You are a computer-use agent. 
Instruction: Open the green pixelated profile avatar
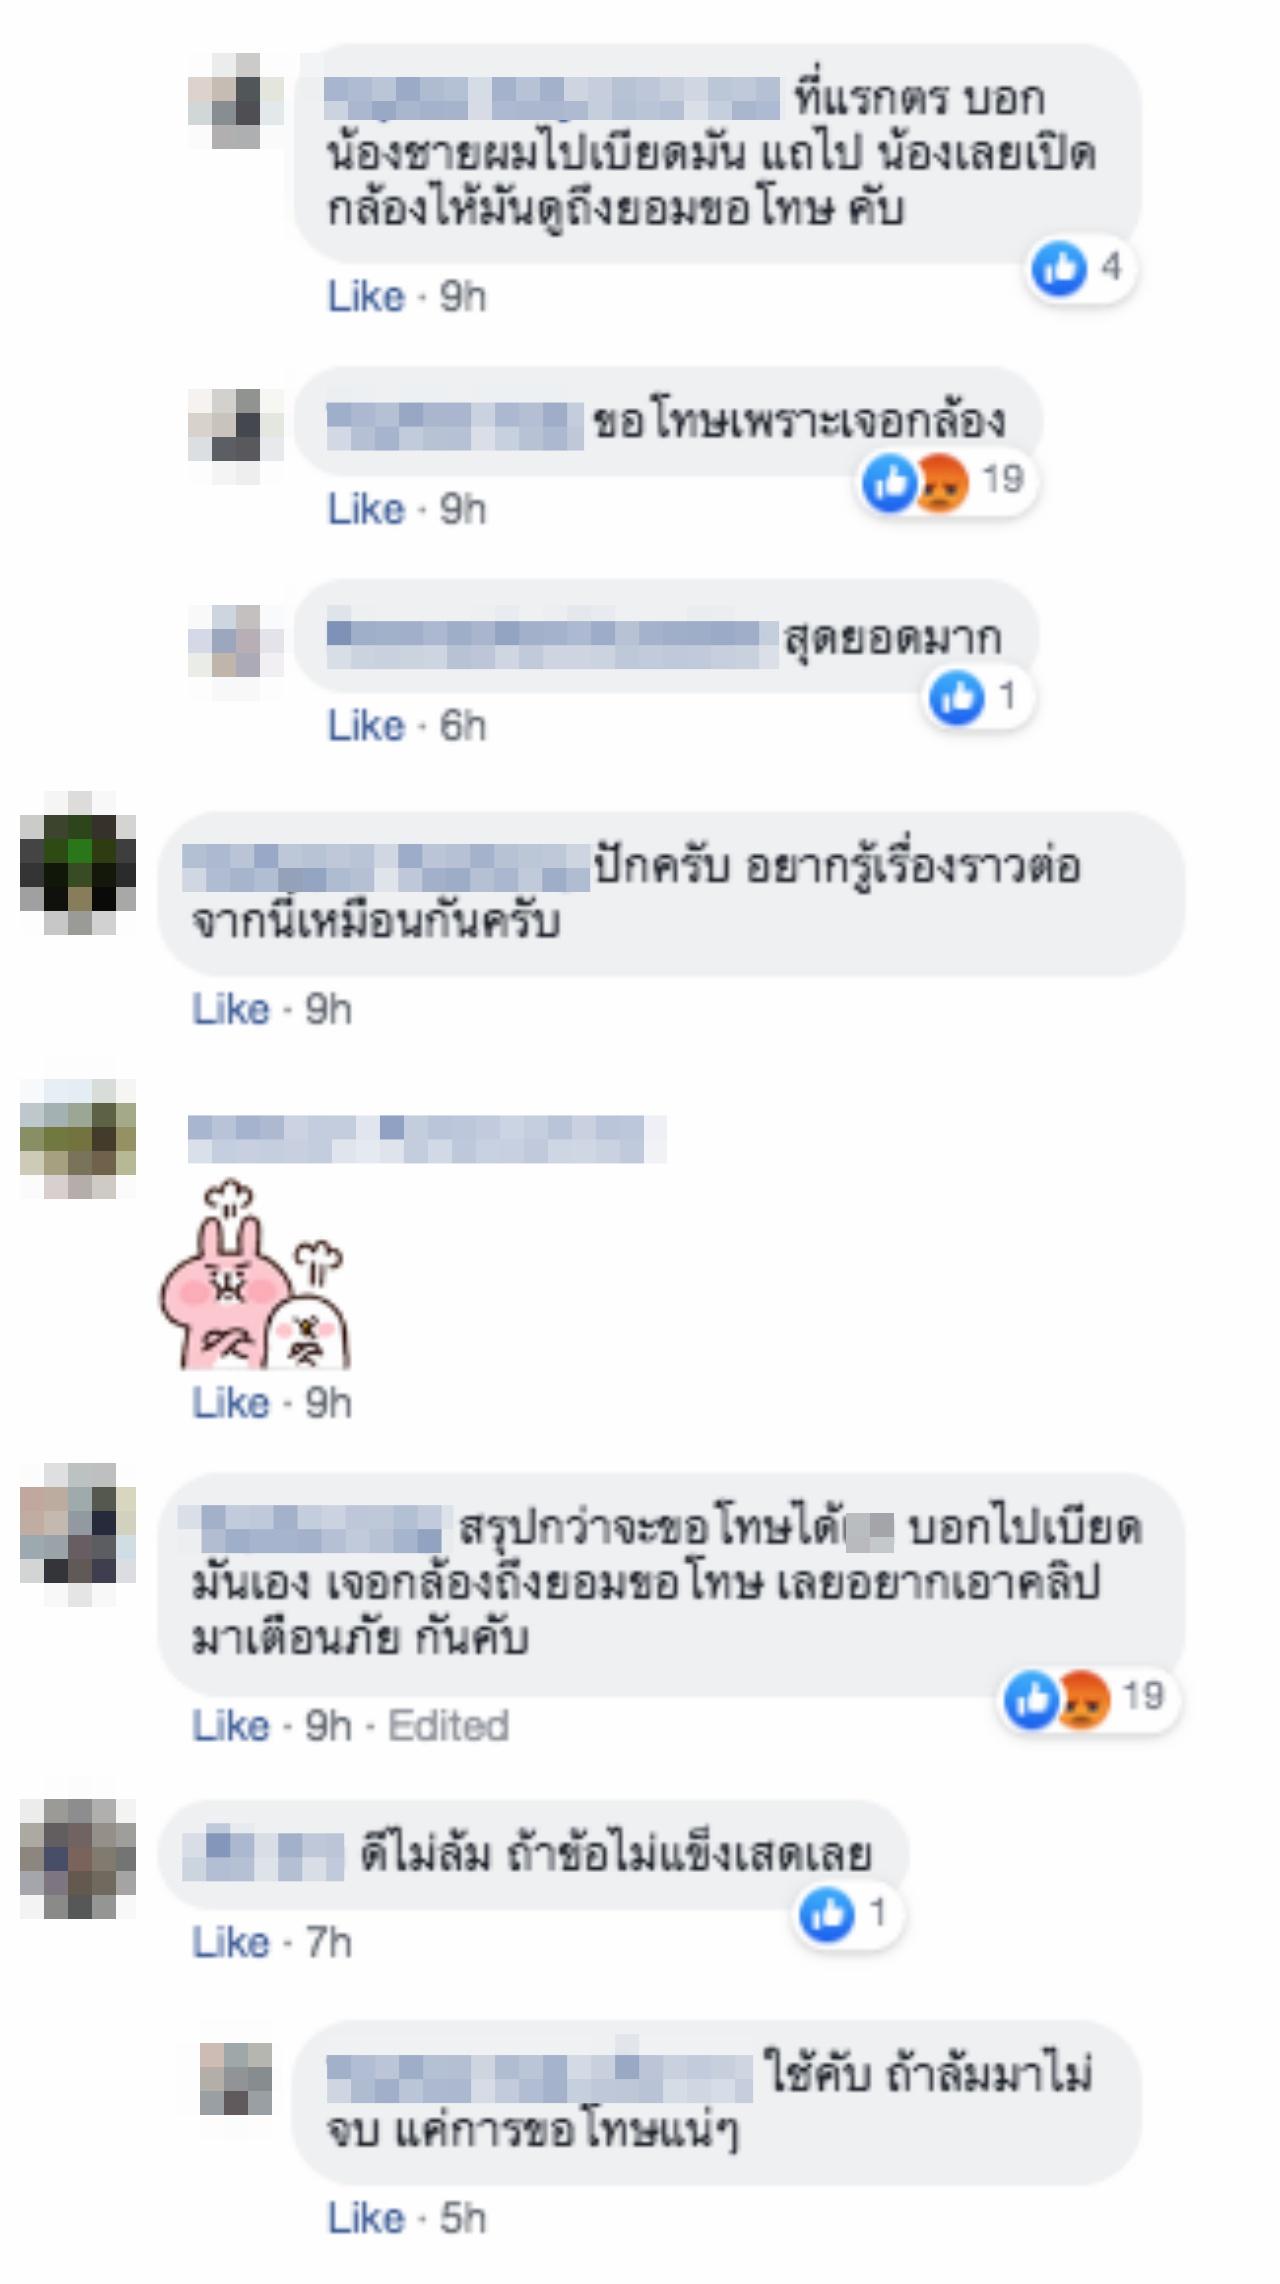(78, 863)
